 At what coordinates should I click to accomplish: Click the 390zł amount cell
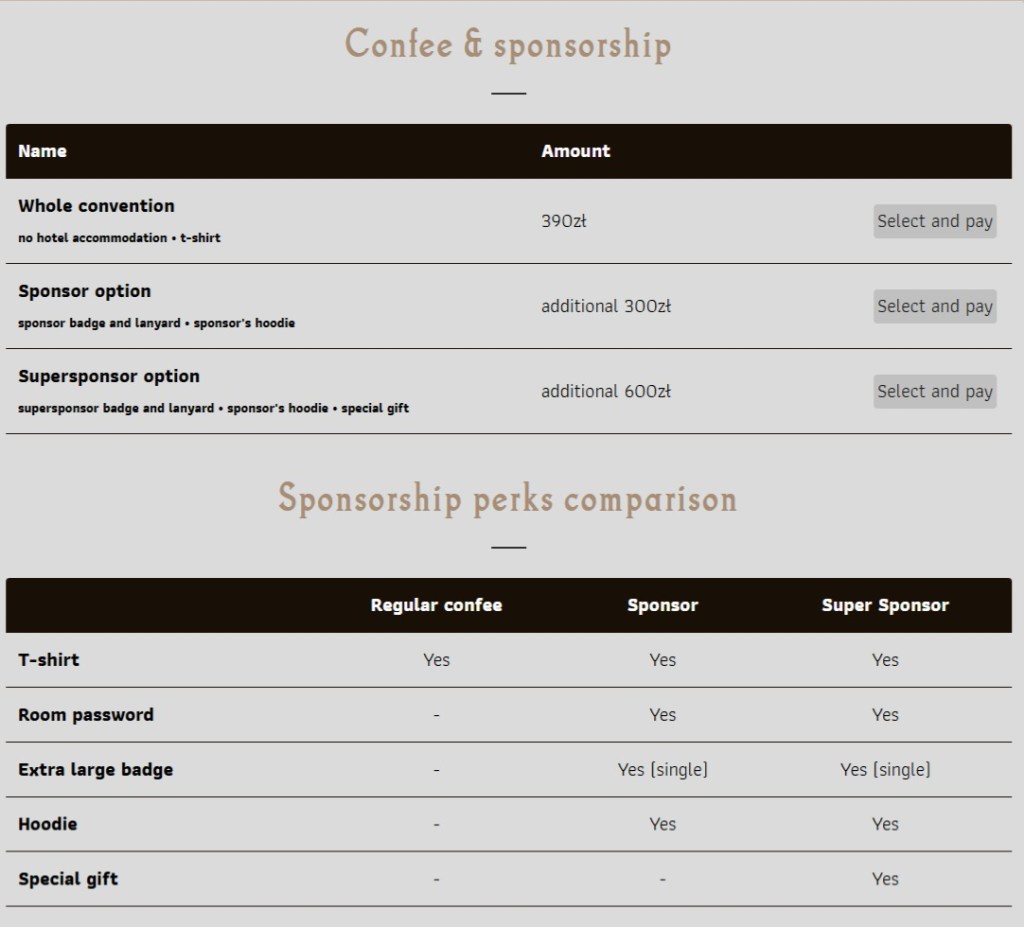(x=563, y=221)
